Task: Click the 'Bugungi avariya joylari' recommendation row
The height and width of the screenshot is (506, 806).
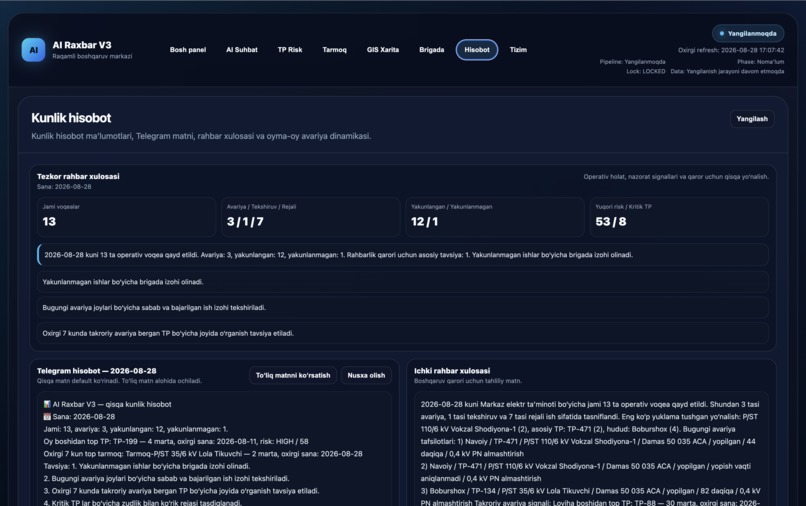Action: click(x=402, y=308)
